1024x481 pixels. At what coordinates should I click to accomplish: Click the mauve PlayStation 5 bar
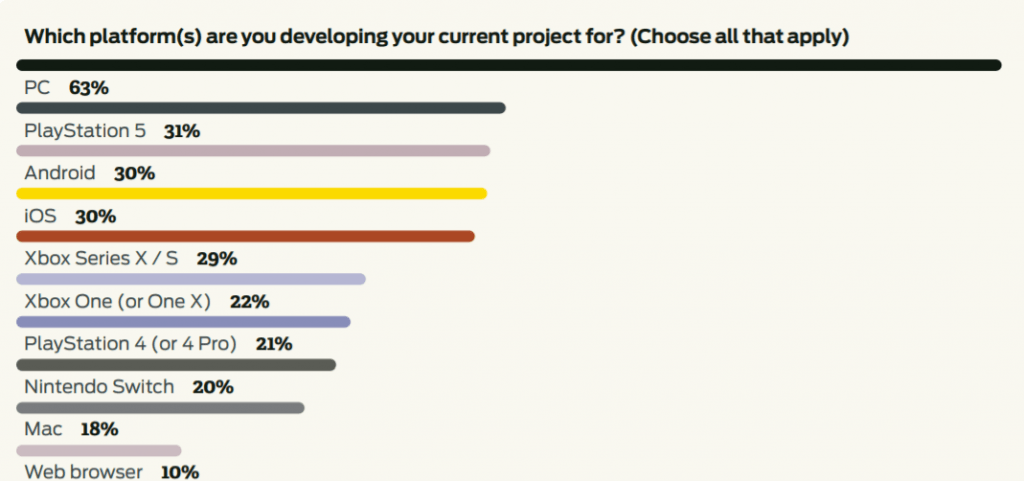[x=253, y=151]
